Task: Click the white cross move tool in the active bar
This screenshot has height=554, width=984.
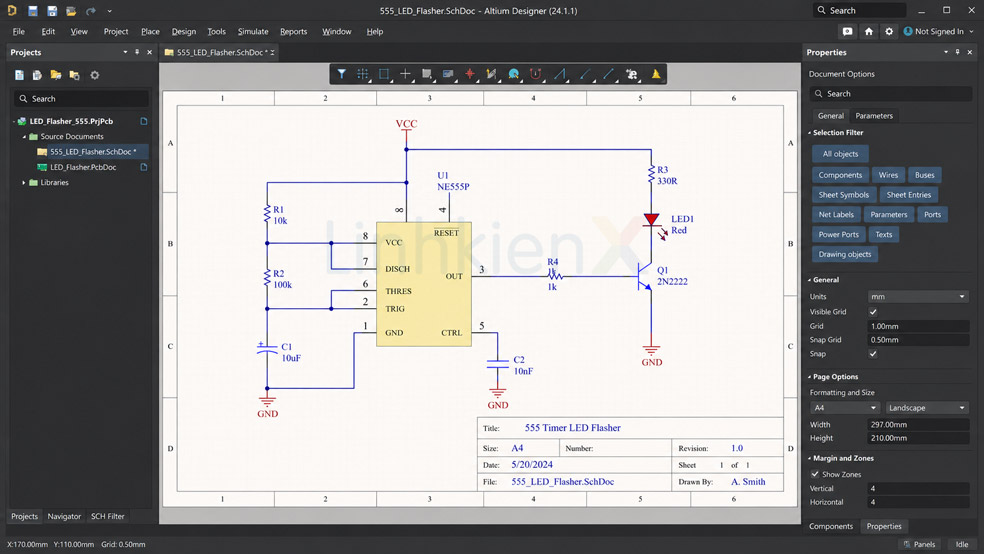Action: (405, 74)
